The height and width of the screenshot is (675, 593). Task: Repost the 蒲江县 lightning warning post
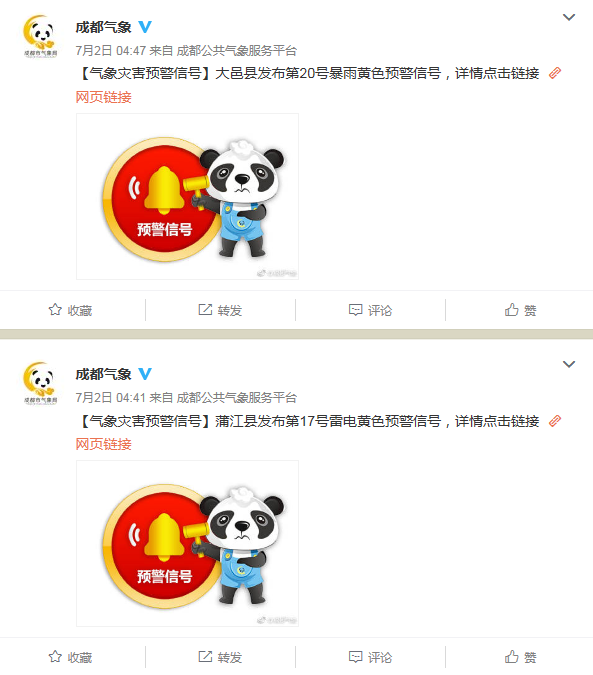tap(220, 657)
